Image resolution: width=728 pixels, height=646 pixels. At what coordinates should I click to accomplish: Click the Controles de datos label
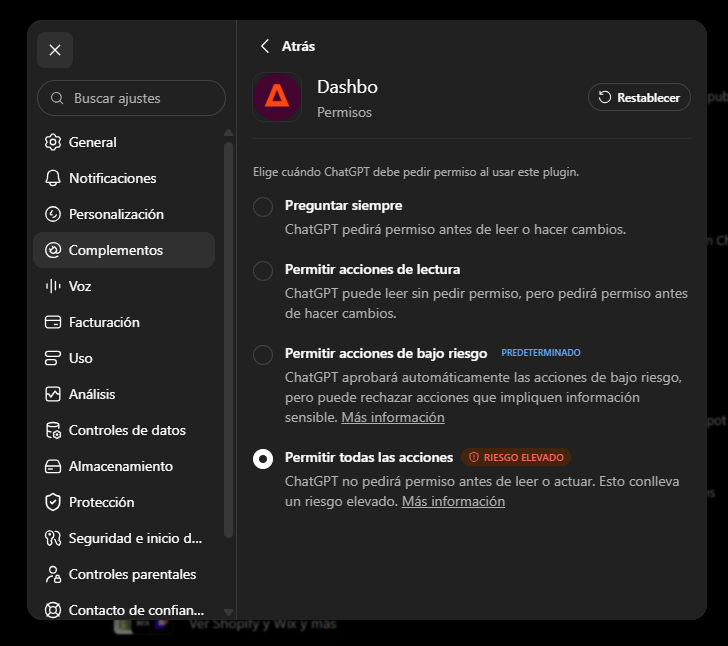(127, 431)
